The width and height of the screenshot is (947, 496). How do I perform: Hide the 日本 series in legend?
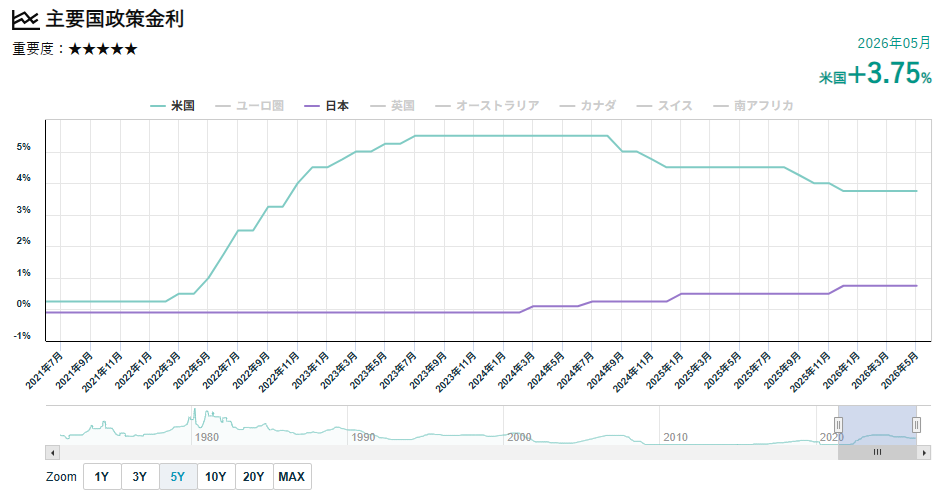[x=327, y=106]
